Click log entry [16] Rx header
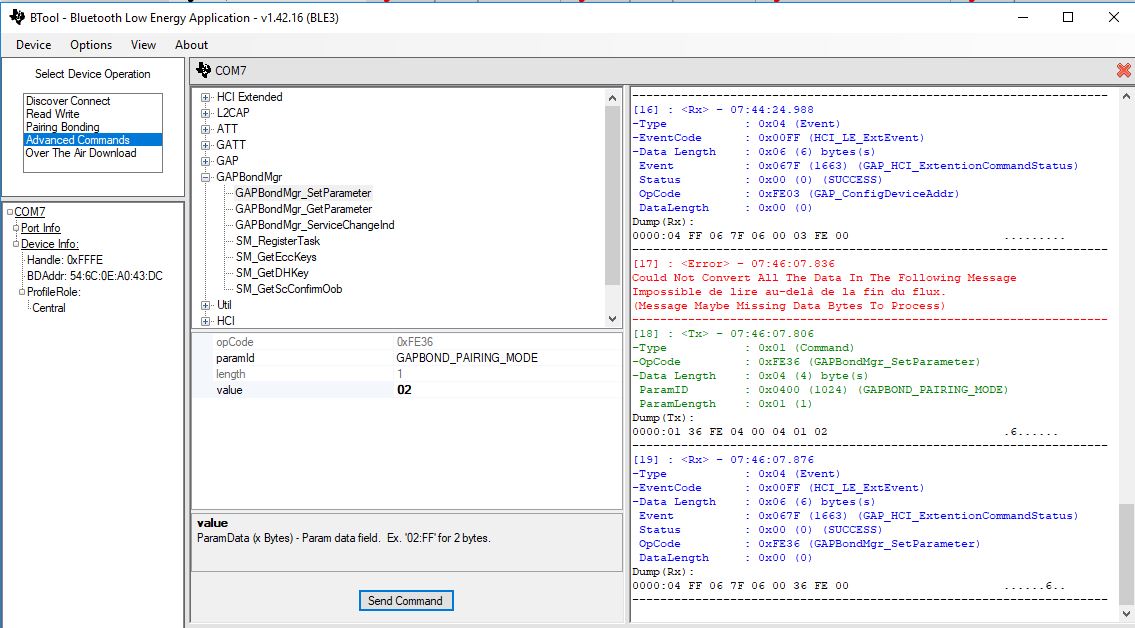 tap(723, 110)
